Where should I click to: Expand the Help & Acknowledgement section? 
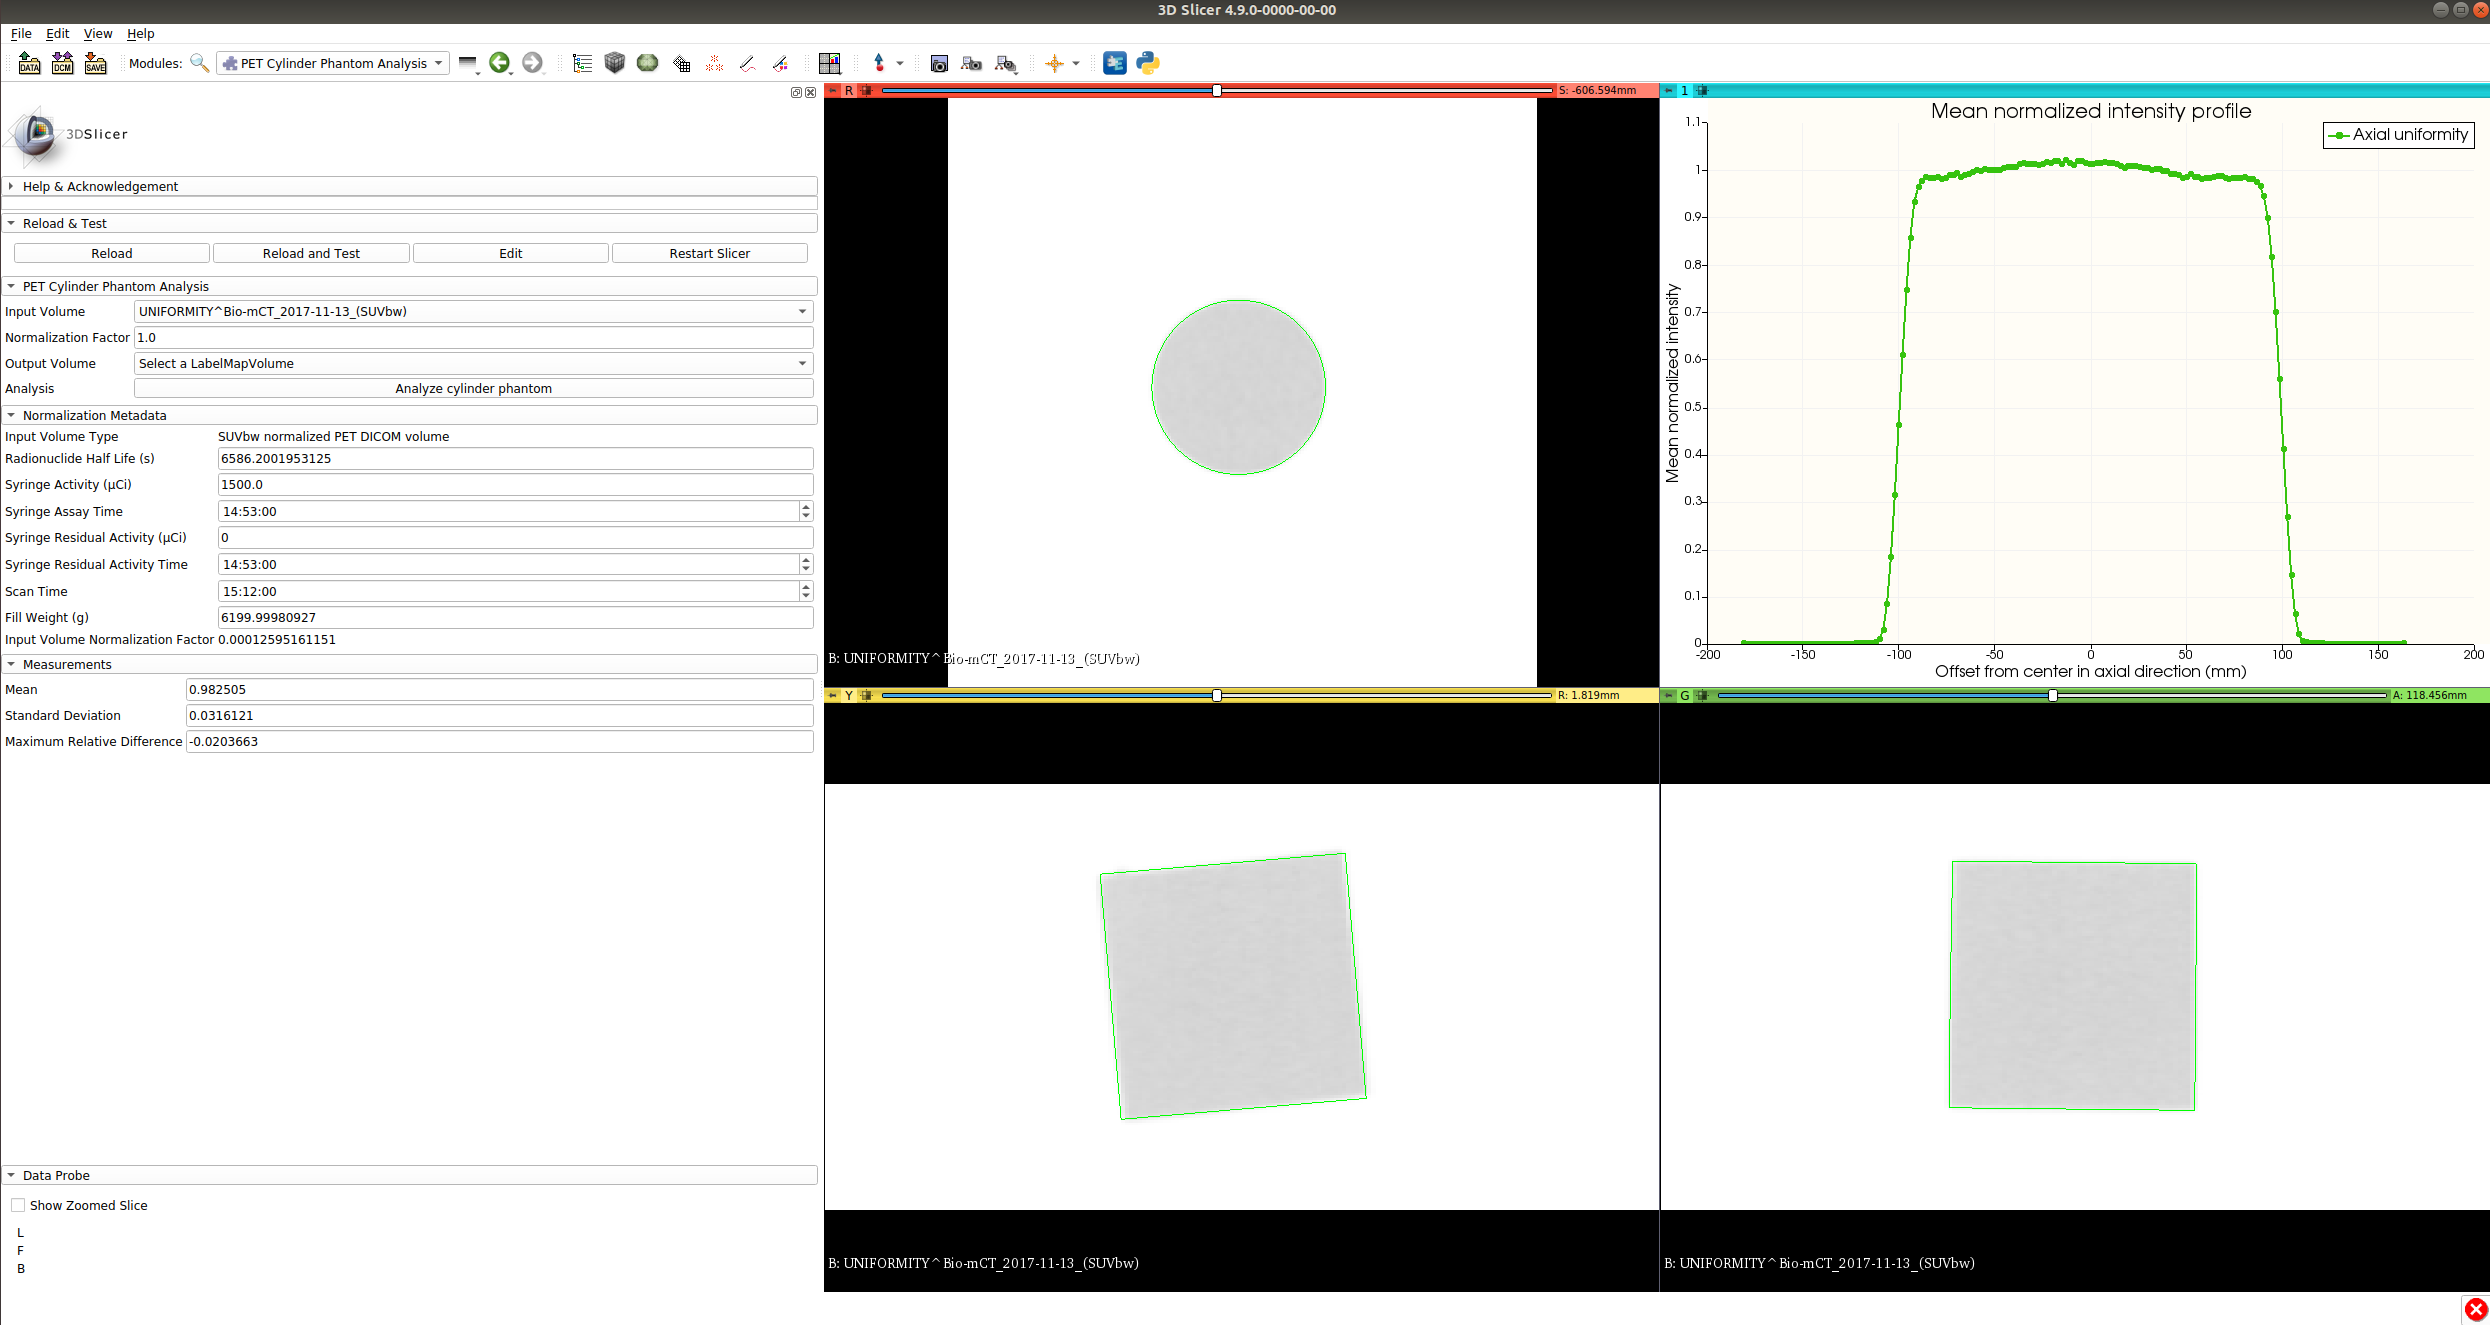(100, 186)
